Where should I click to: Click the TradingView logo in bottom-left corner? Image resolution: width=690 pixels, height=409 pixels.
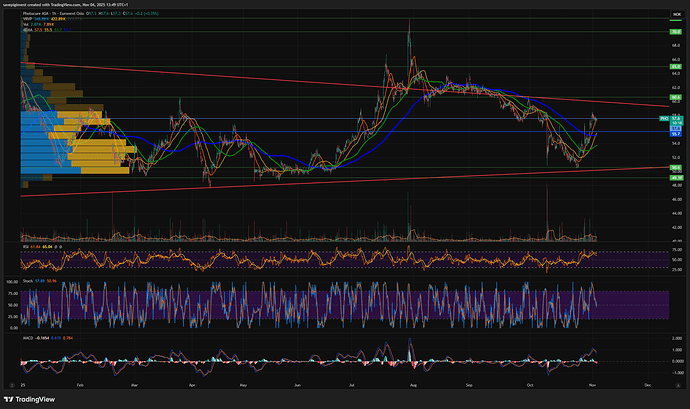37,396
